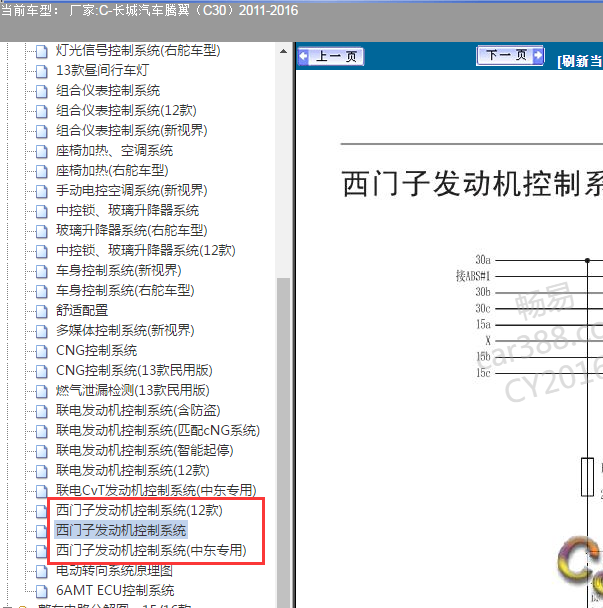Open 组合仪表控制系统 entry
The height and width of the screenshot is (608, 603).
tap(108, 91)
